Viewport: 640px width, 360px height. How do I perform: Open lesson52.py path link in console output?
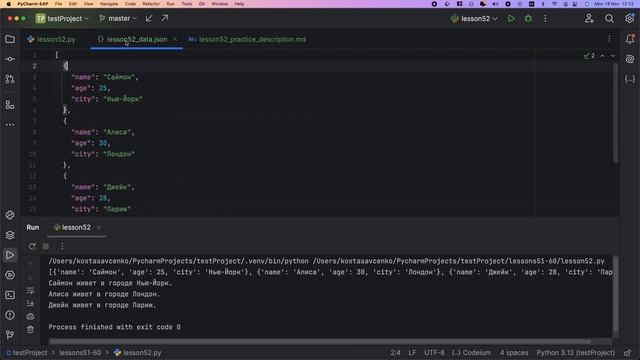point(459,261)
